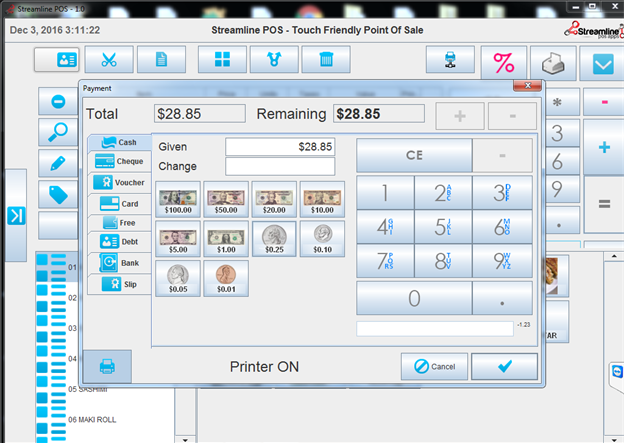Open the blue chevron down icon

point(603,63)
